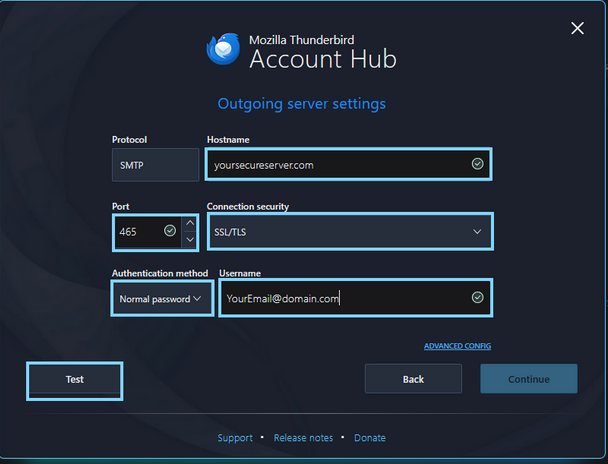The height and width of the screenshot is (464, 608).
Task: Click the Donate link
Action: pyautogui.click(x=369, y=438)
